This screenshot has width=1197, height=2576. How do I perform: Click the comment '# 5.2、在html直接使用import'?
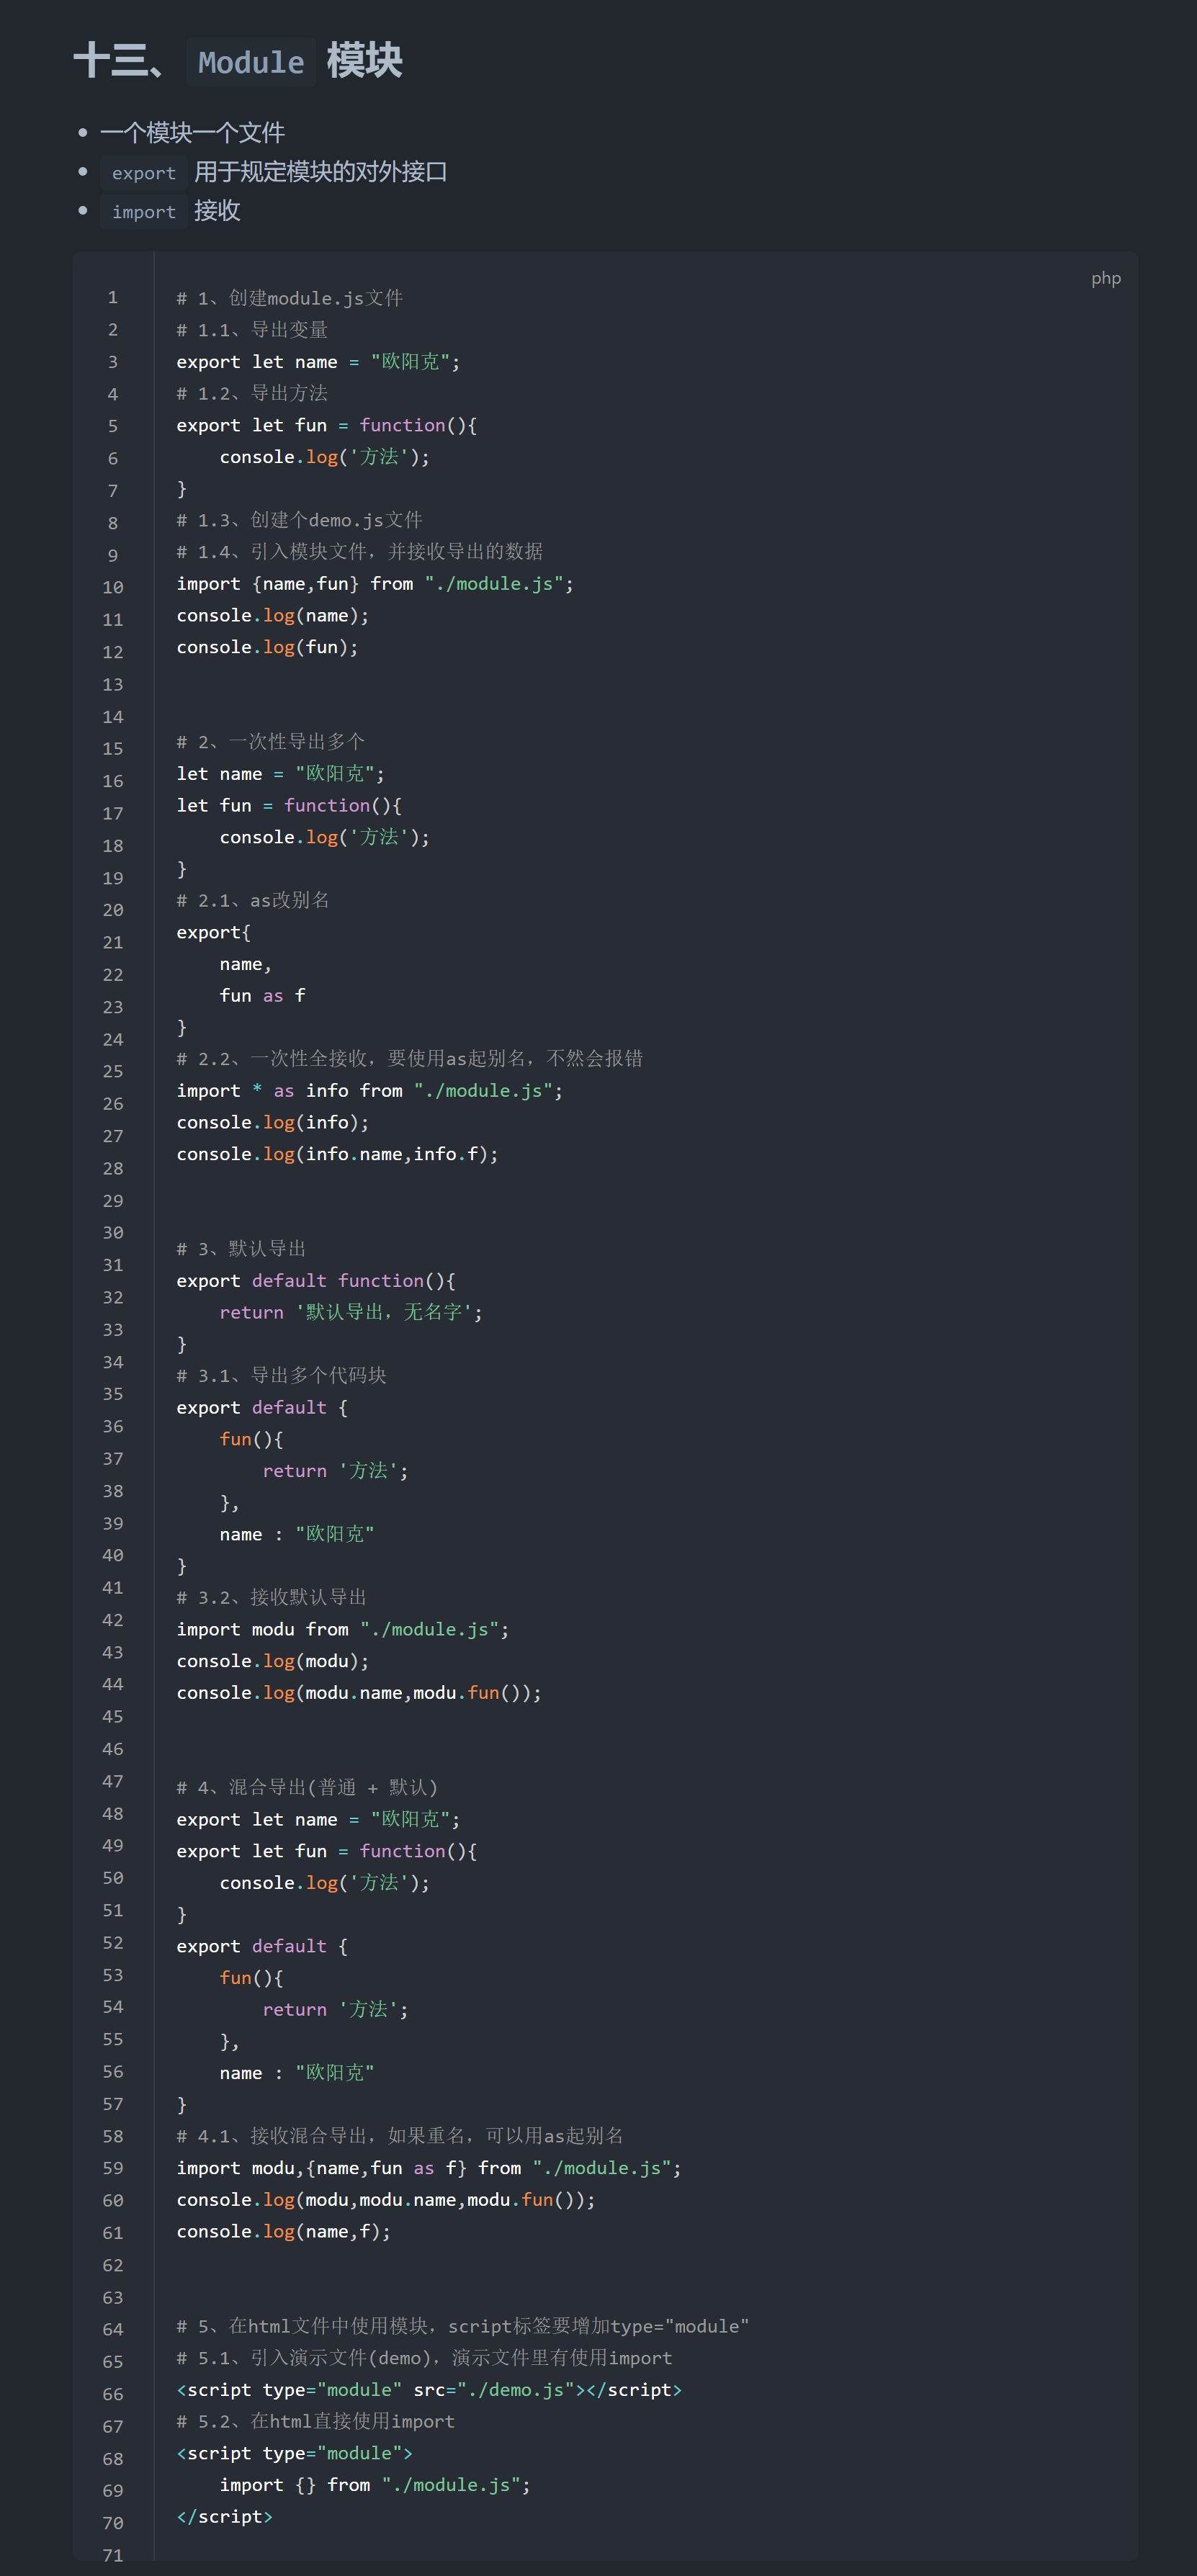click(315, 2421)
